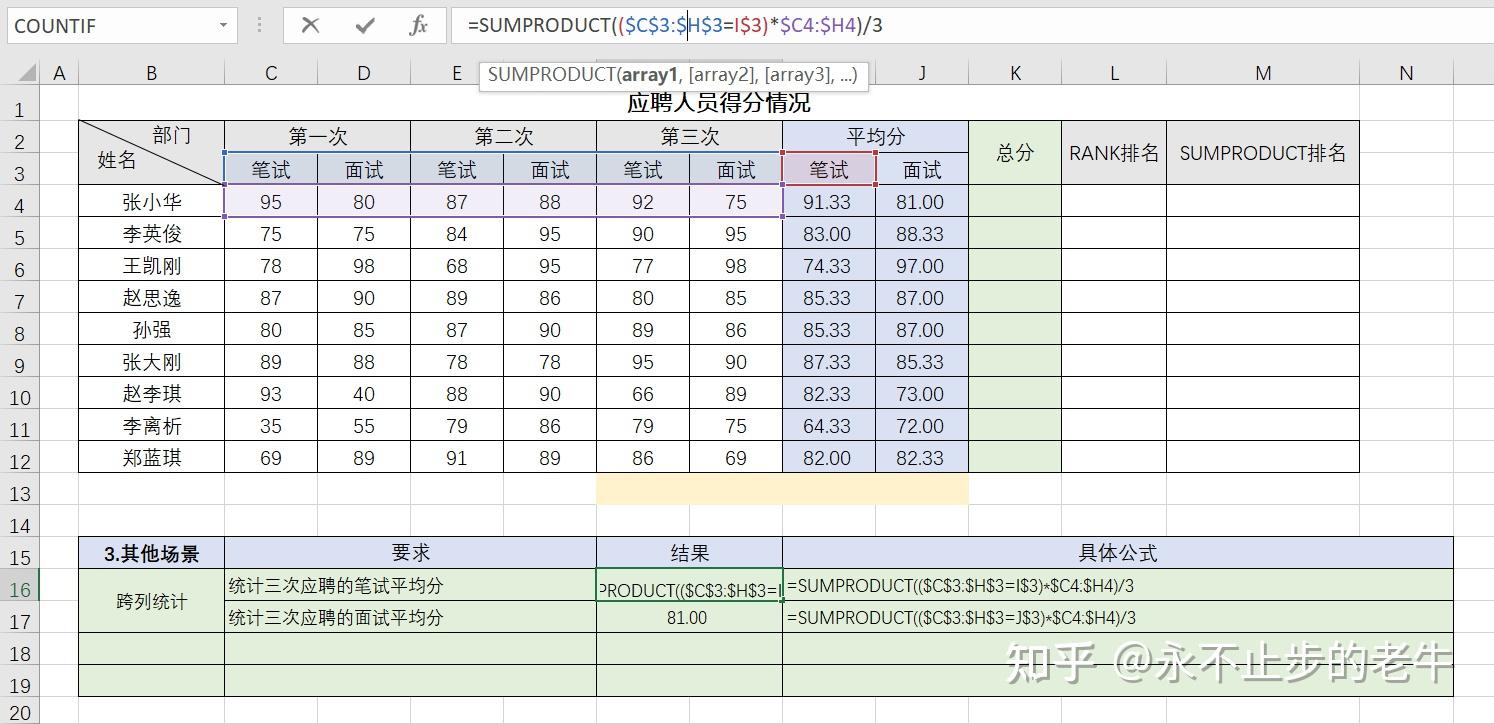Open Insert Function fx dialog
Screen dimensions: 1494x724
(x=419, y=26)
